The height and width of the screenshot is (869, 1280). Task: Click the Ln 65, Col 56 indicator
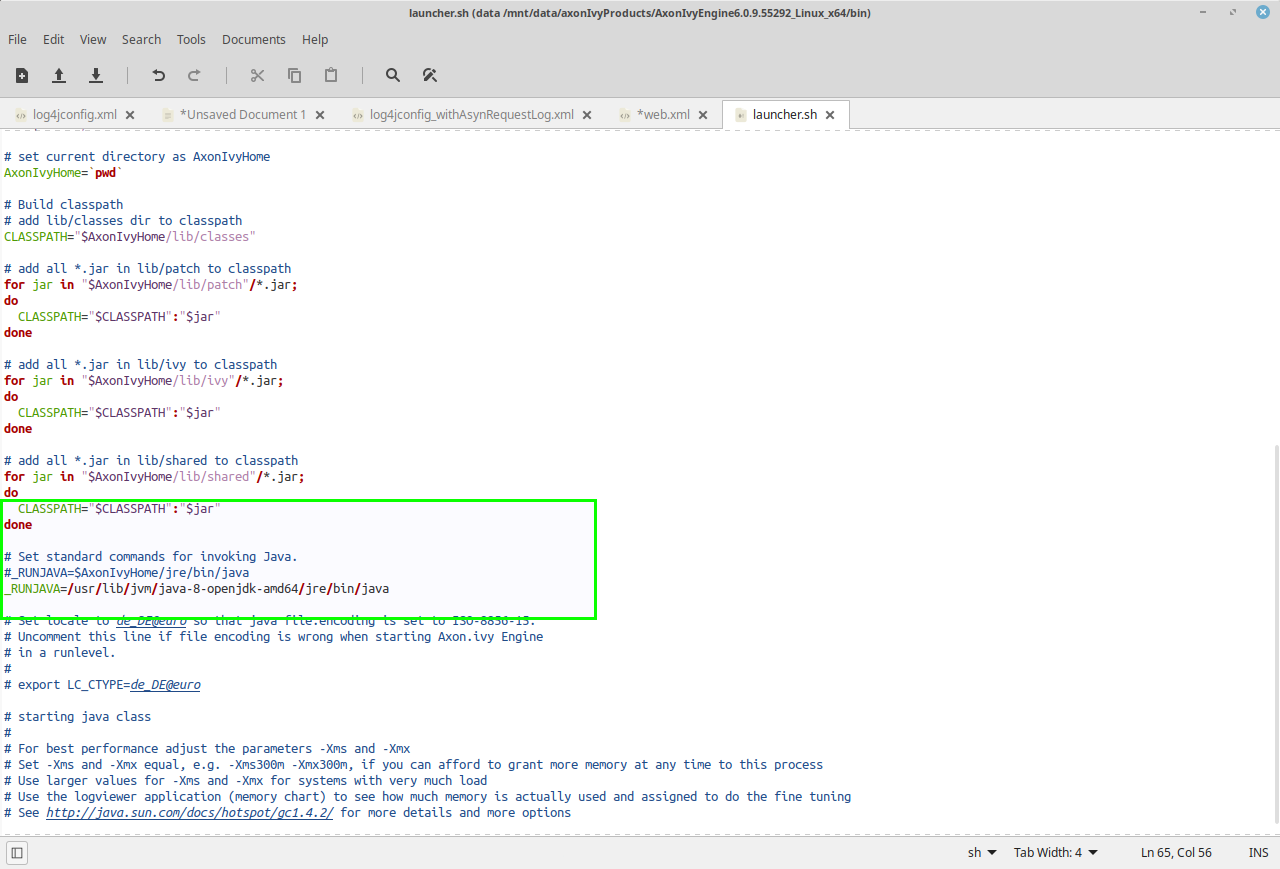pyautogui.click(x=1176, y=853)
